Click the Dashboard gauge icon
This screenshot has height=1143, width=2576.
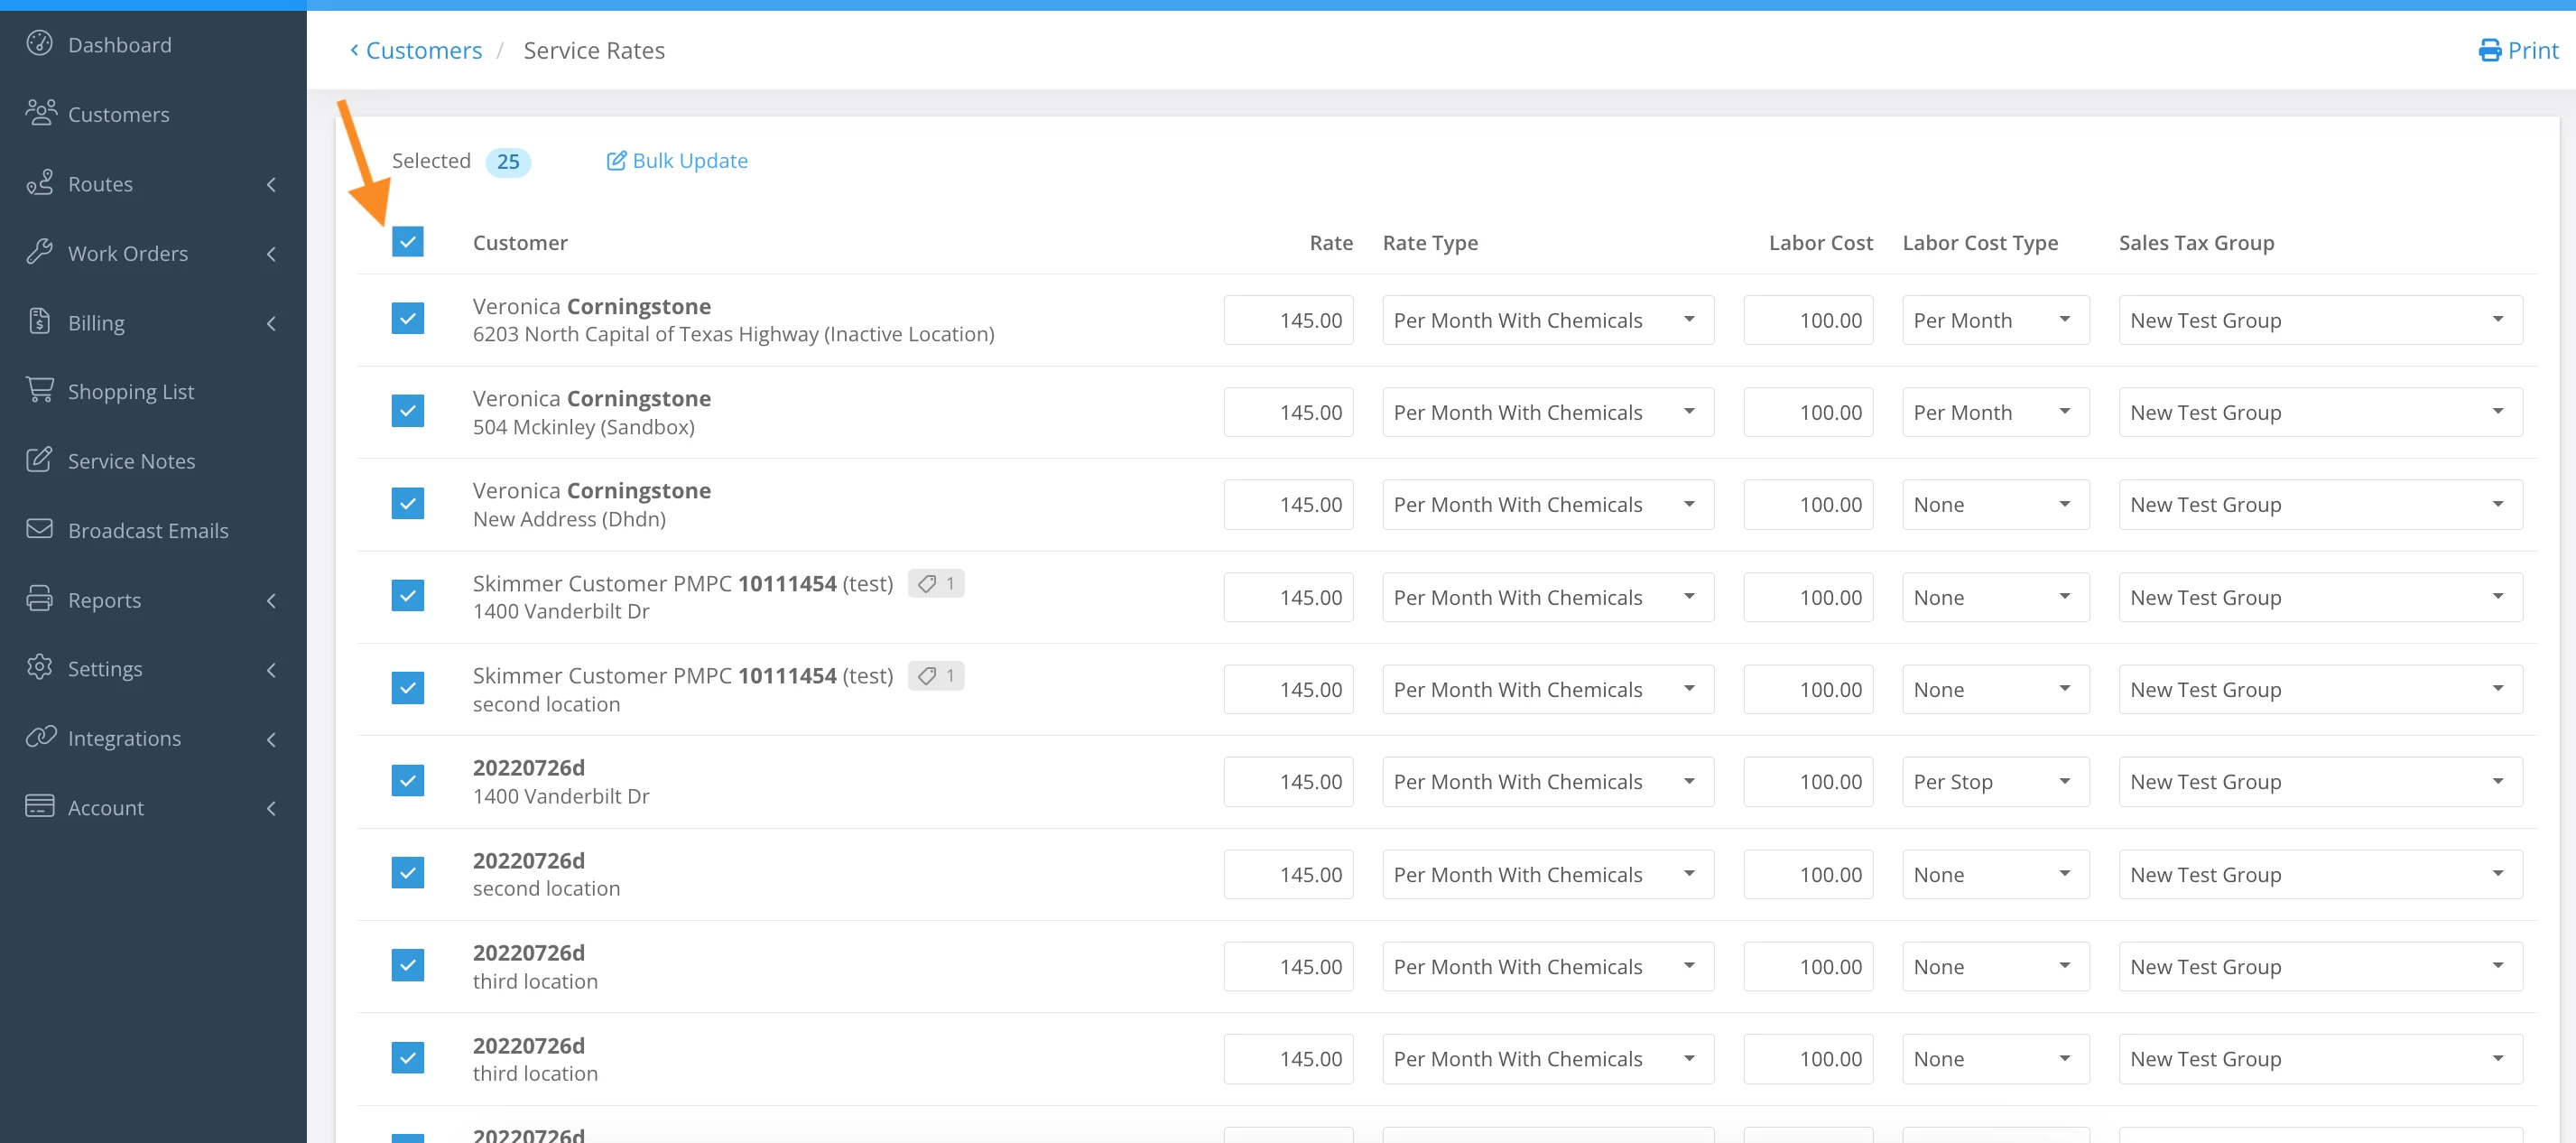click(x=39, y=44)
